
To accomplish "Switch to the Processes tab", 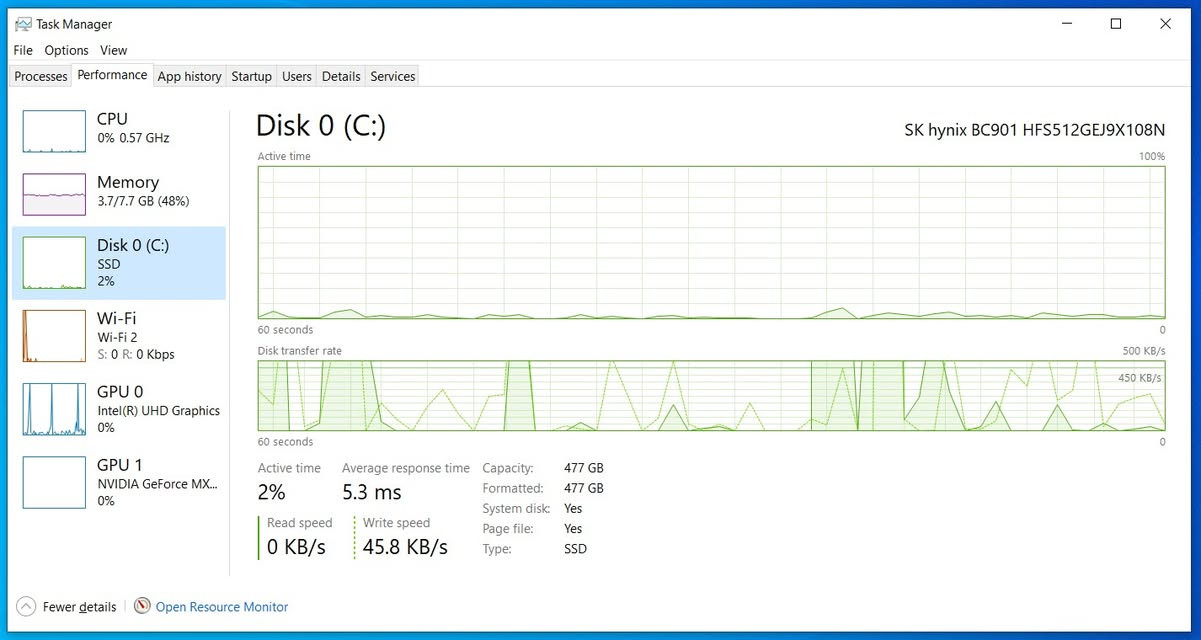I will 41,76.
